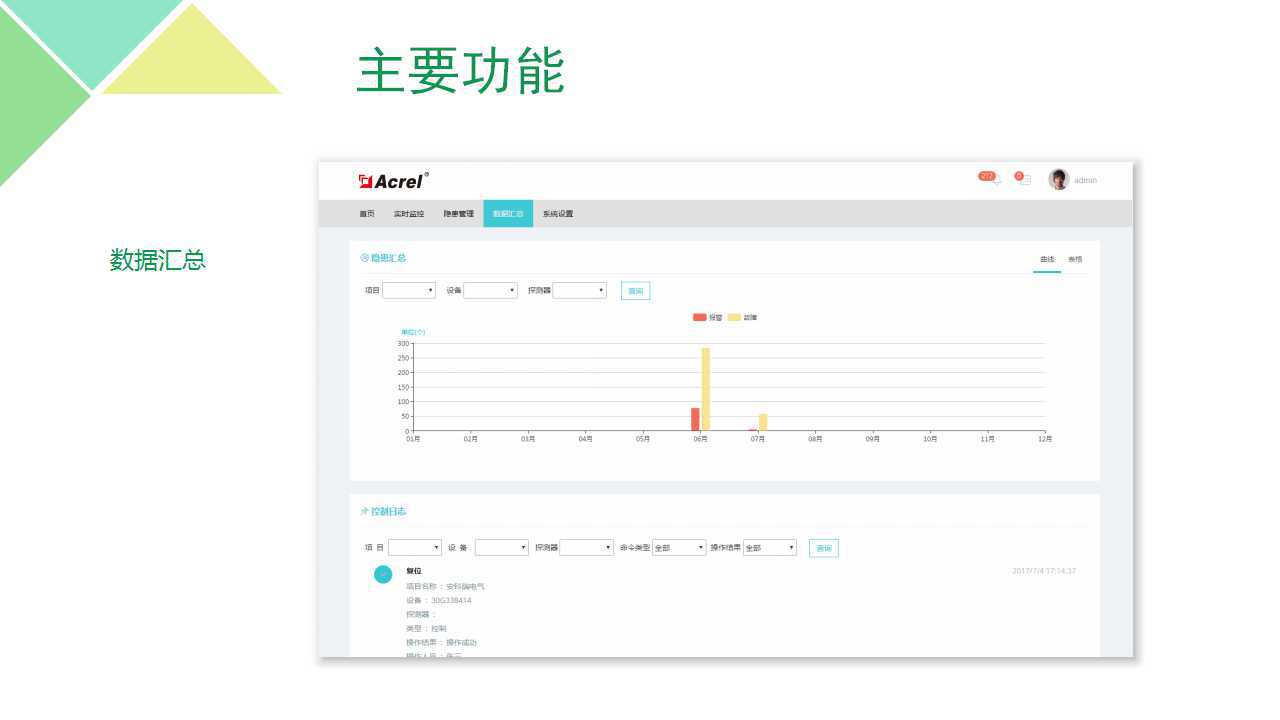Toggle the yellow 故障 legend swatch
Image resolution: width=1280 pixels, height=720 pixels.
click(x=734, y=318)
